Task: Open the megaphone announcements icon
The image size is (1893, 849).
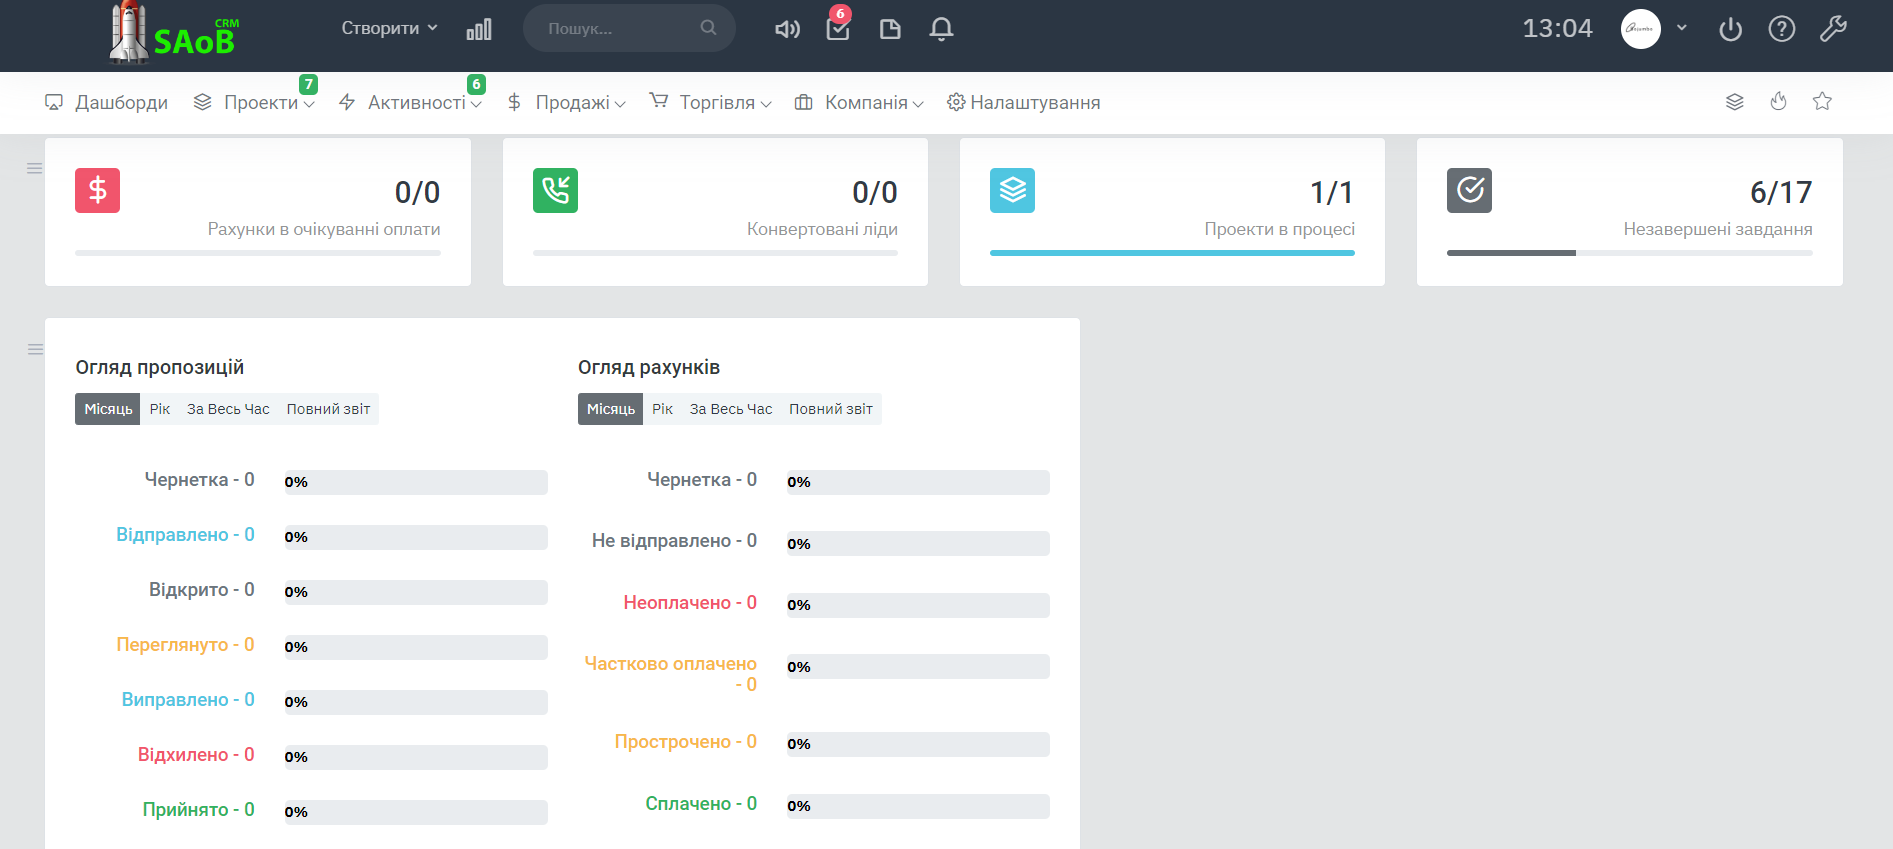Action: point(787,29)
